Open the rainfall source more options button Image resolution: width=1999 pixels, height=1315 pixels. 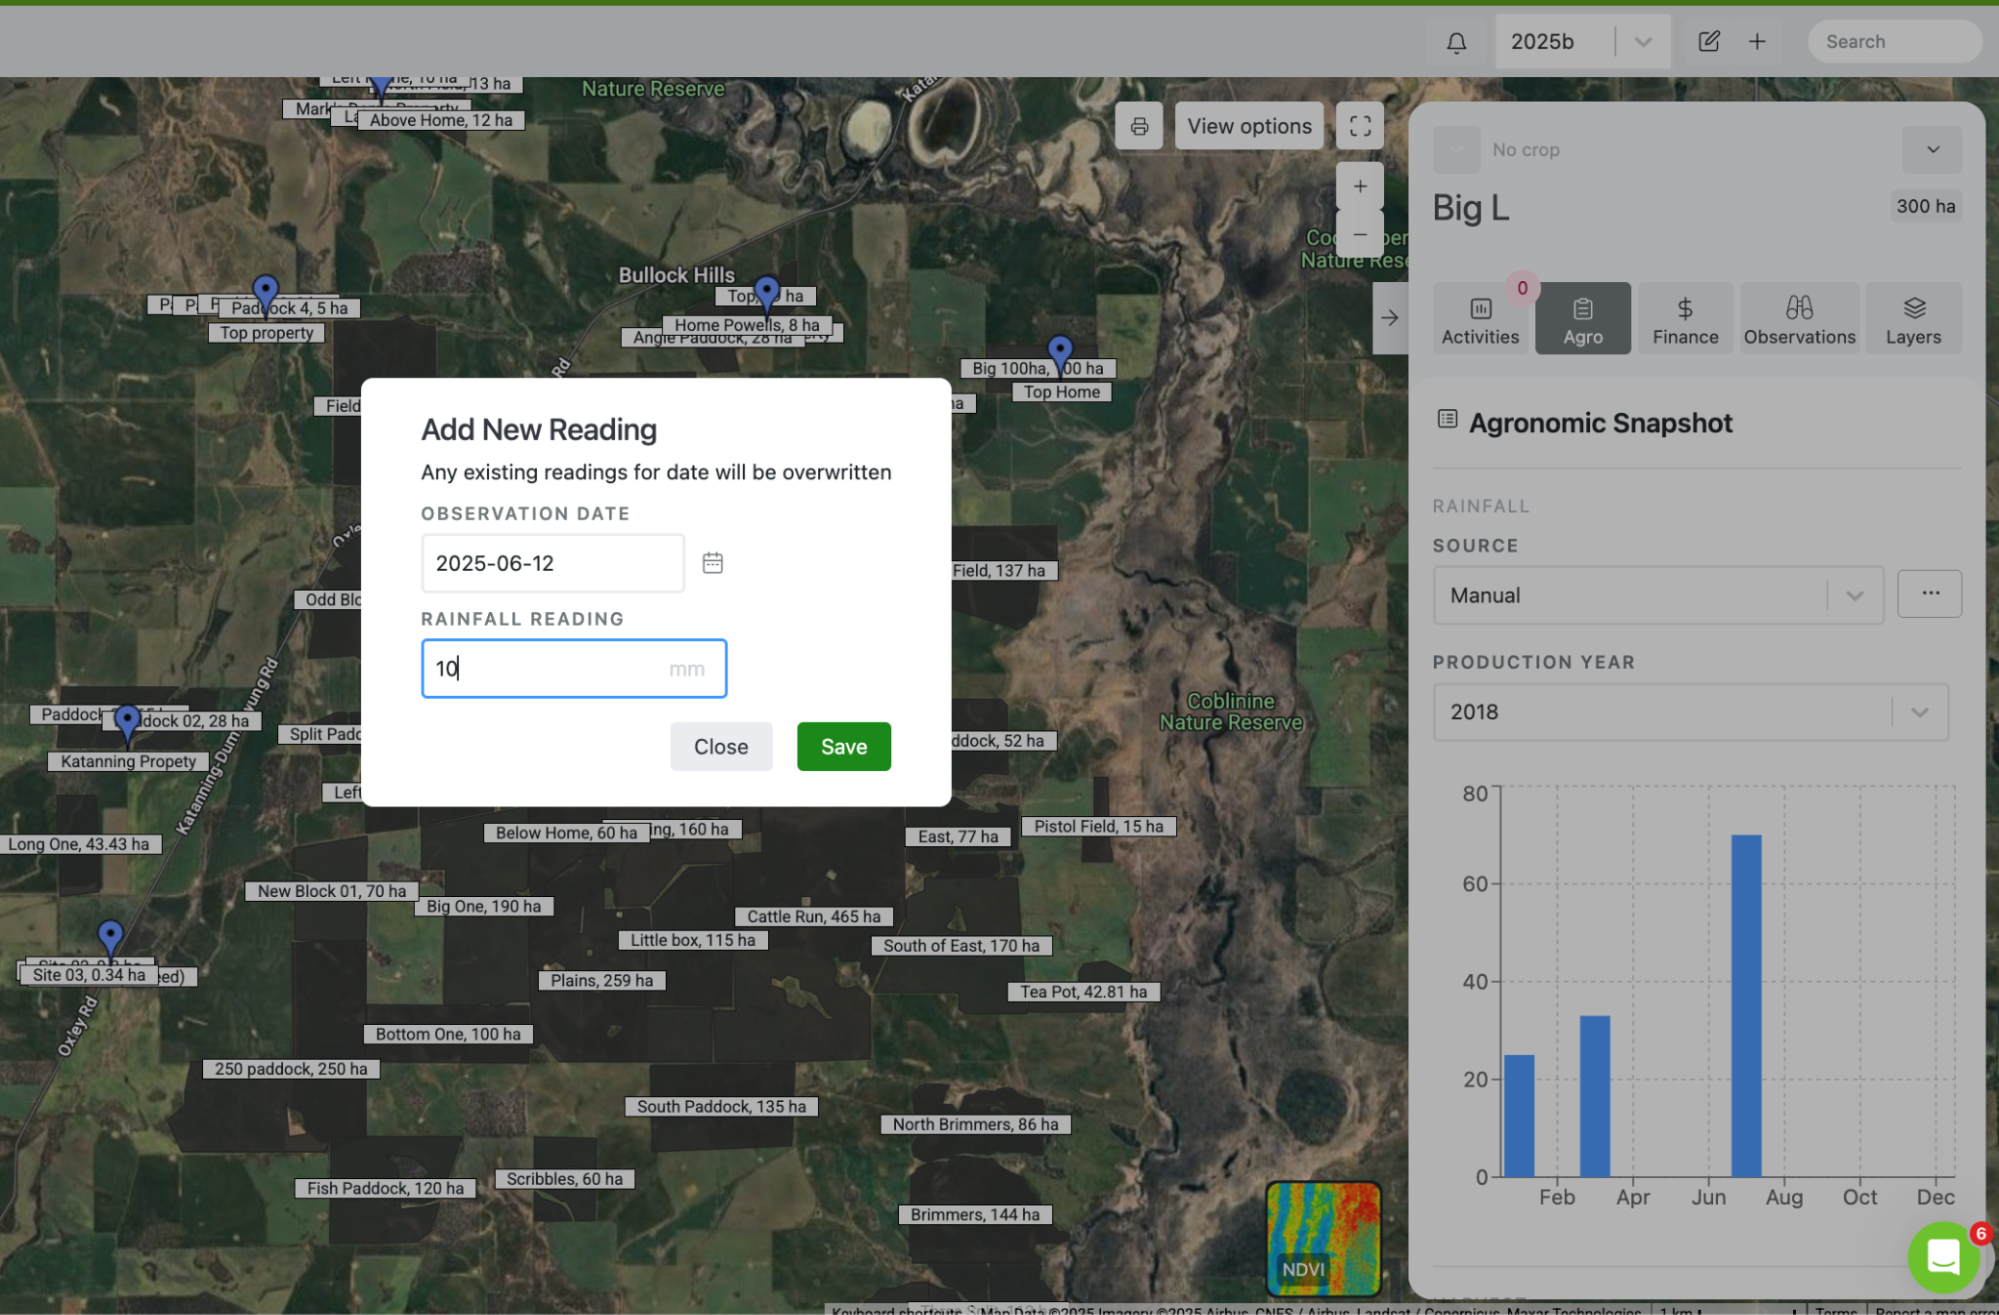1929,594
